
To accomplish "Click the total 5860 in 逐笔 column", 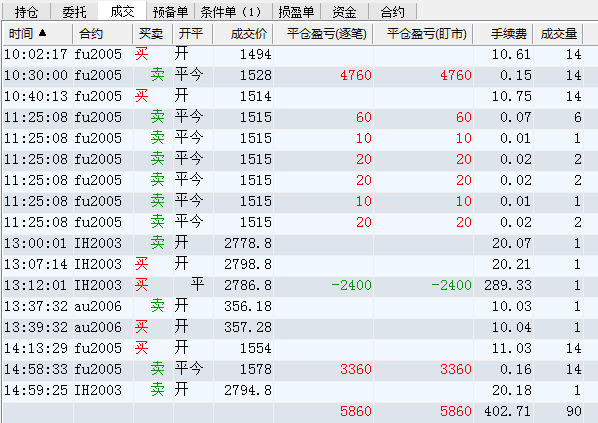I will point(356,411).
